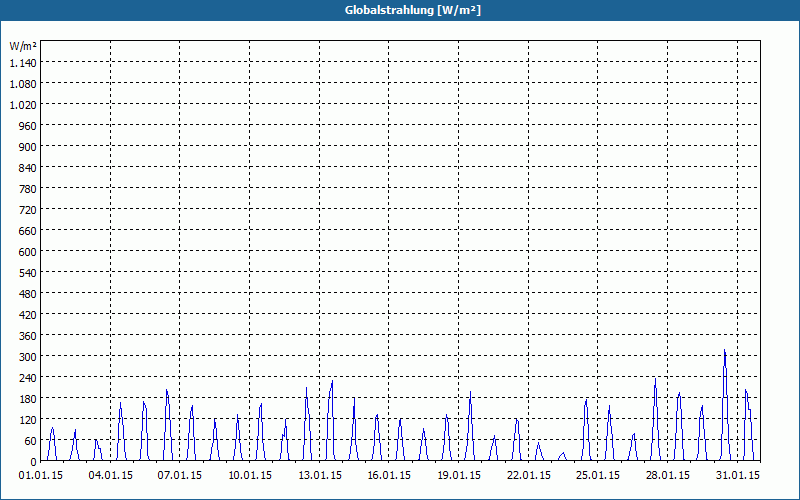Click the Globalstrahlung [W/m²] chart title

413,10
